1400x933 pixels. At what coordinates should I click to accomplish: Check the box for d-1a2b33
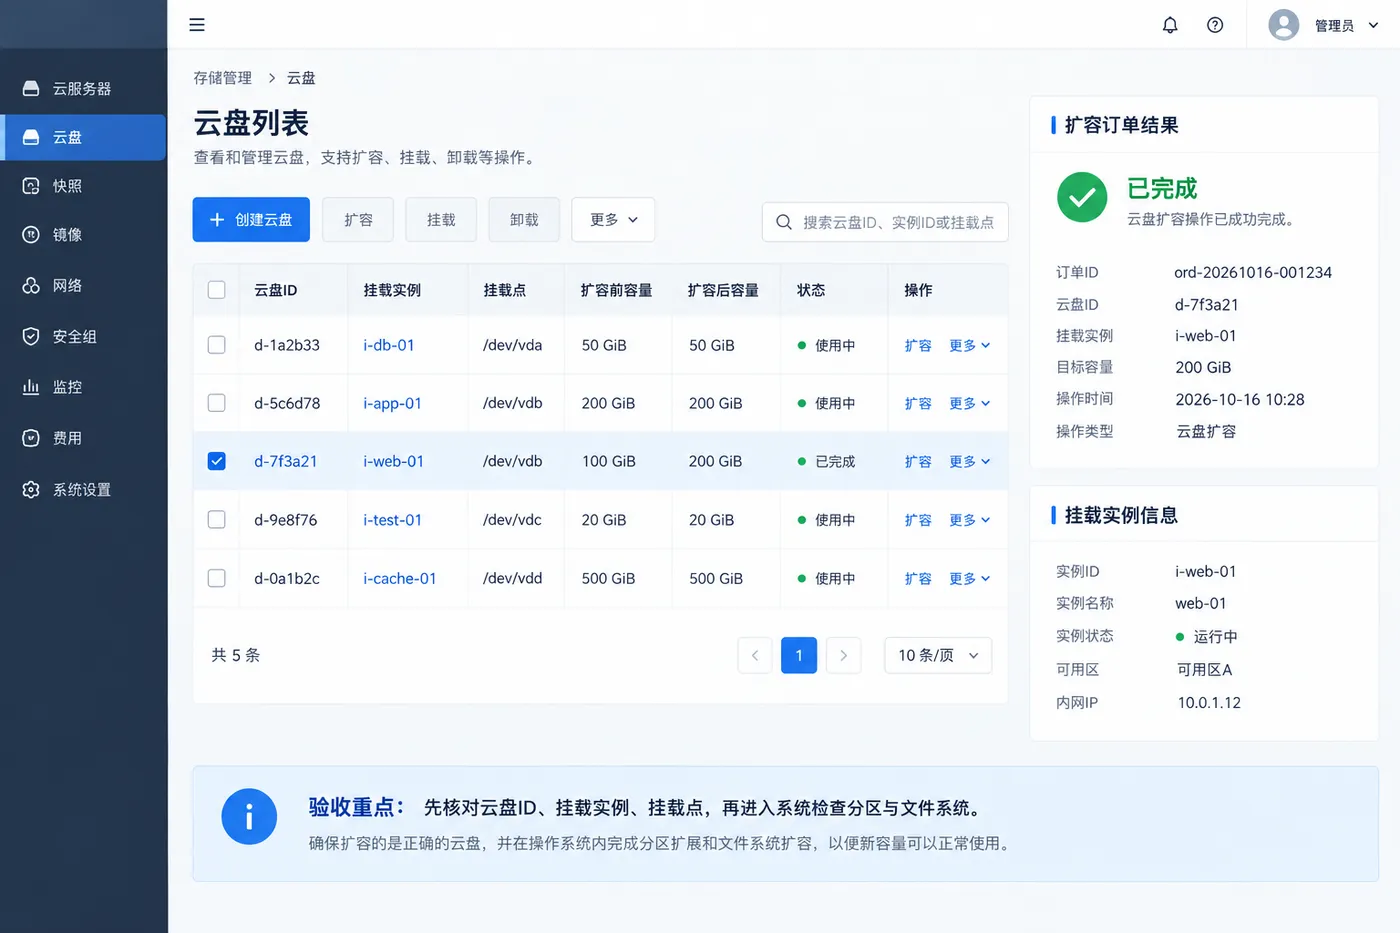pos(216,345)
